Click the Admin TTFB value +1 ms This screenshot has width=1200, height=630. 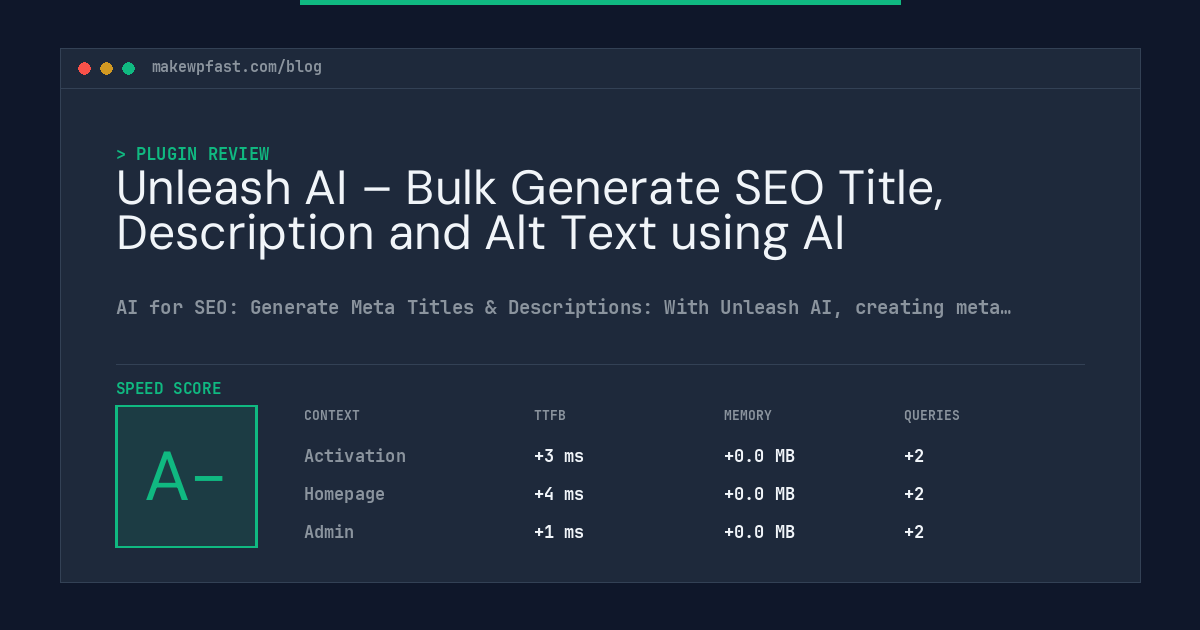point(559,532)
